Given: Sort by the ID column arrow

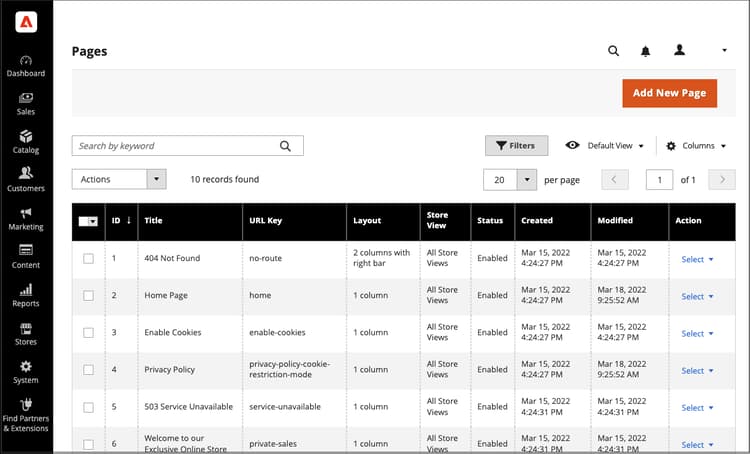Looking at the screenshot, I should click(x=129, y=220).
